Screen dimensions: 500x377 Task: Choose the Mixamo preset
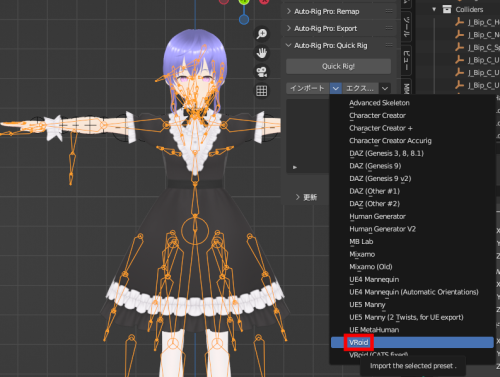point(362,254)
